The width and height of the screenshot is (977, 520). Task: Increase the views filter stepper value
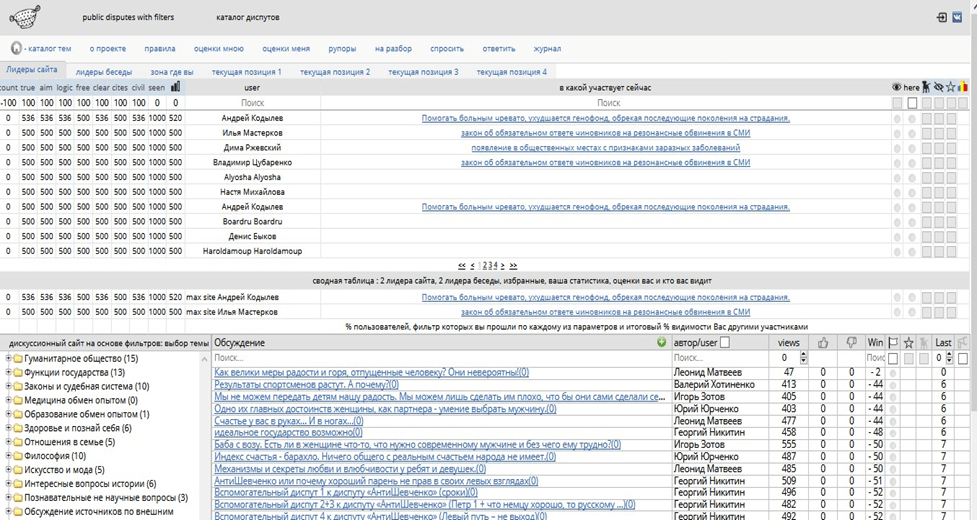coord(802,354)
